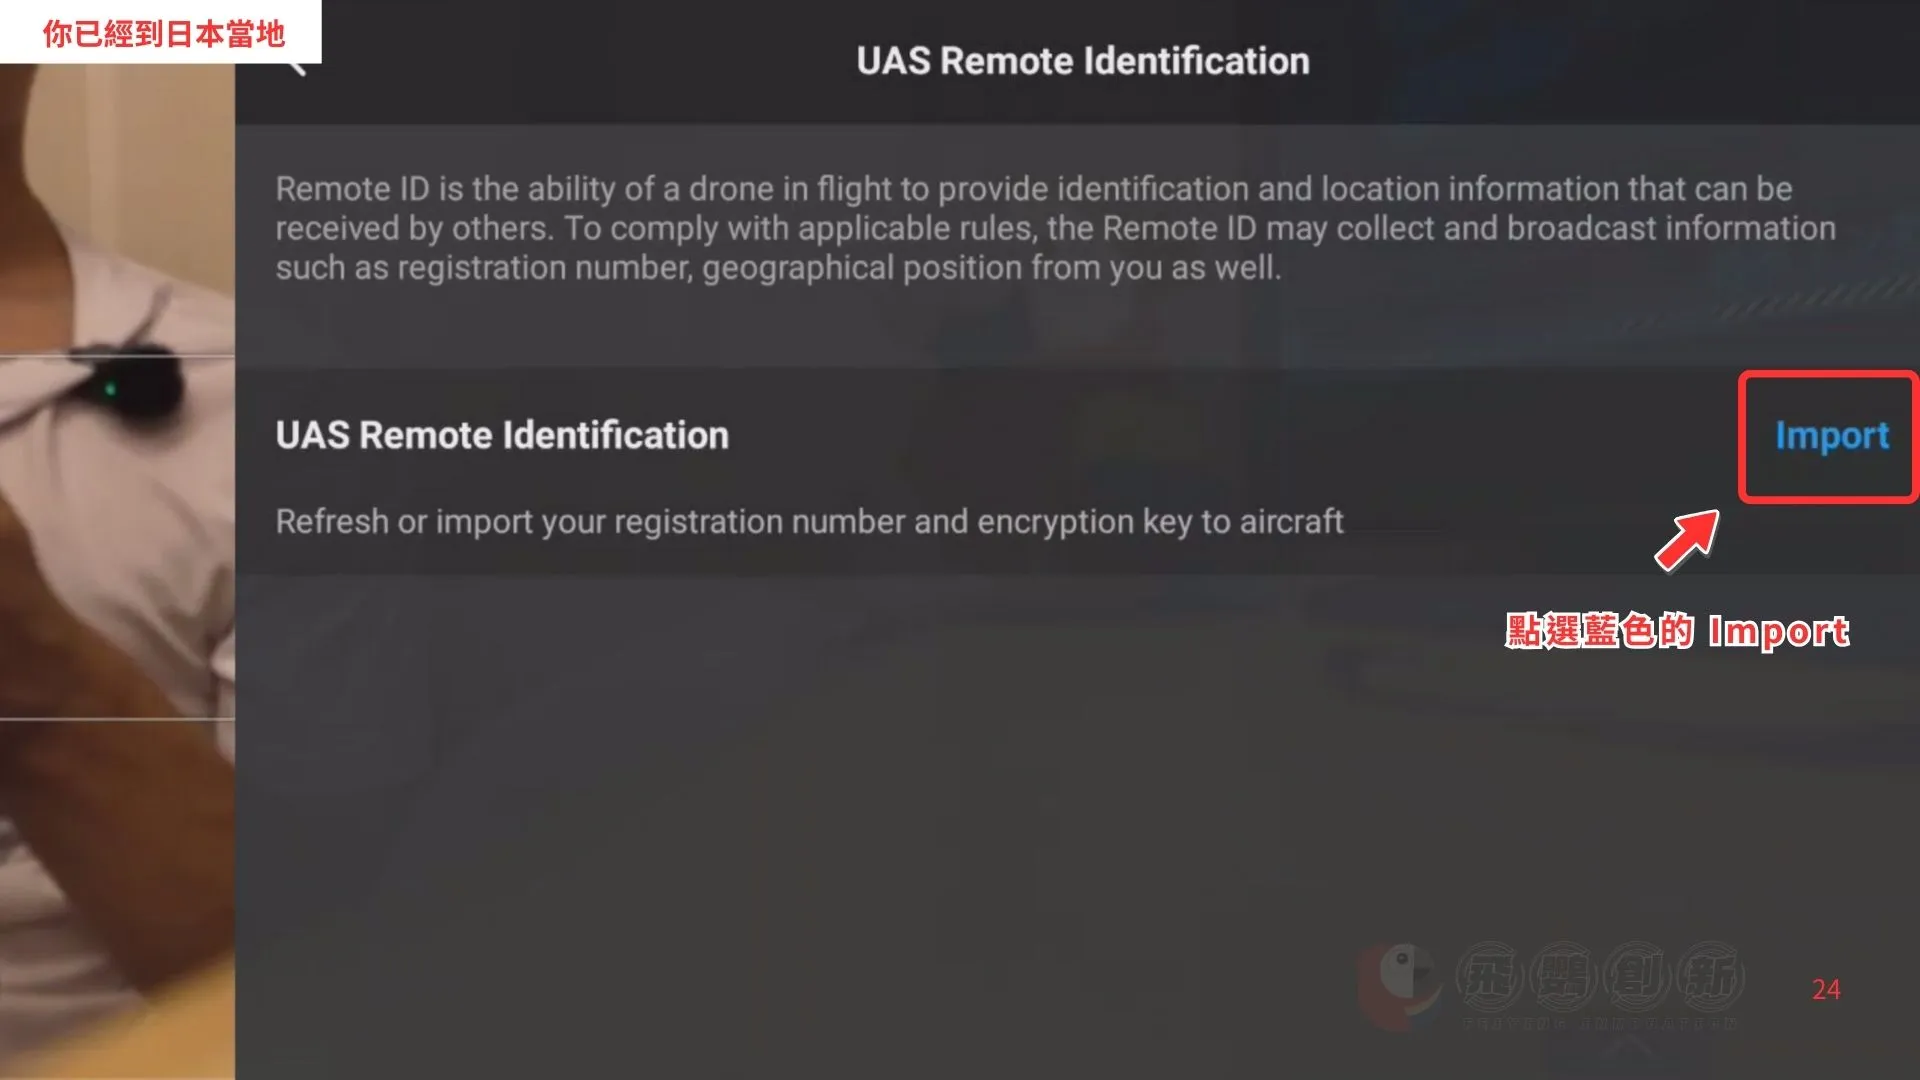Click the 飛鸚創新 watermark text
This screenshot has height=1080, width=1920.
[x=1599, y=977]
